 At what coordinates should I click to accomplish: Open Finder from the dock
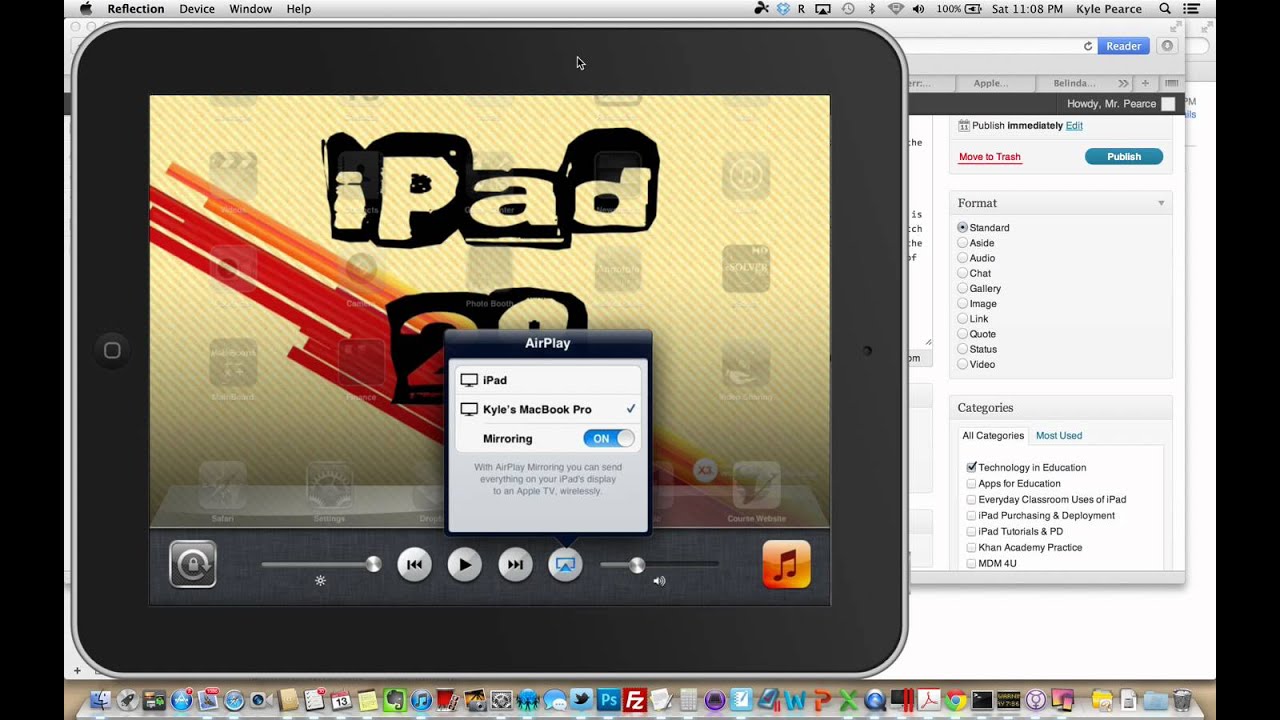(100, 700)
